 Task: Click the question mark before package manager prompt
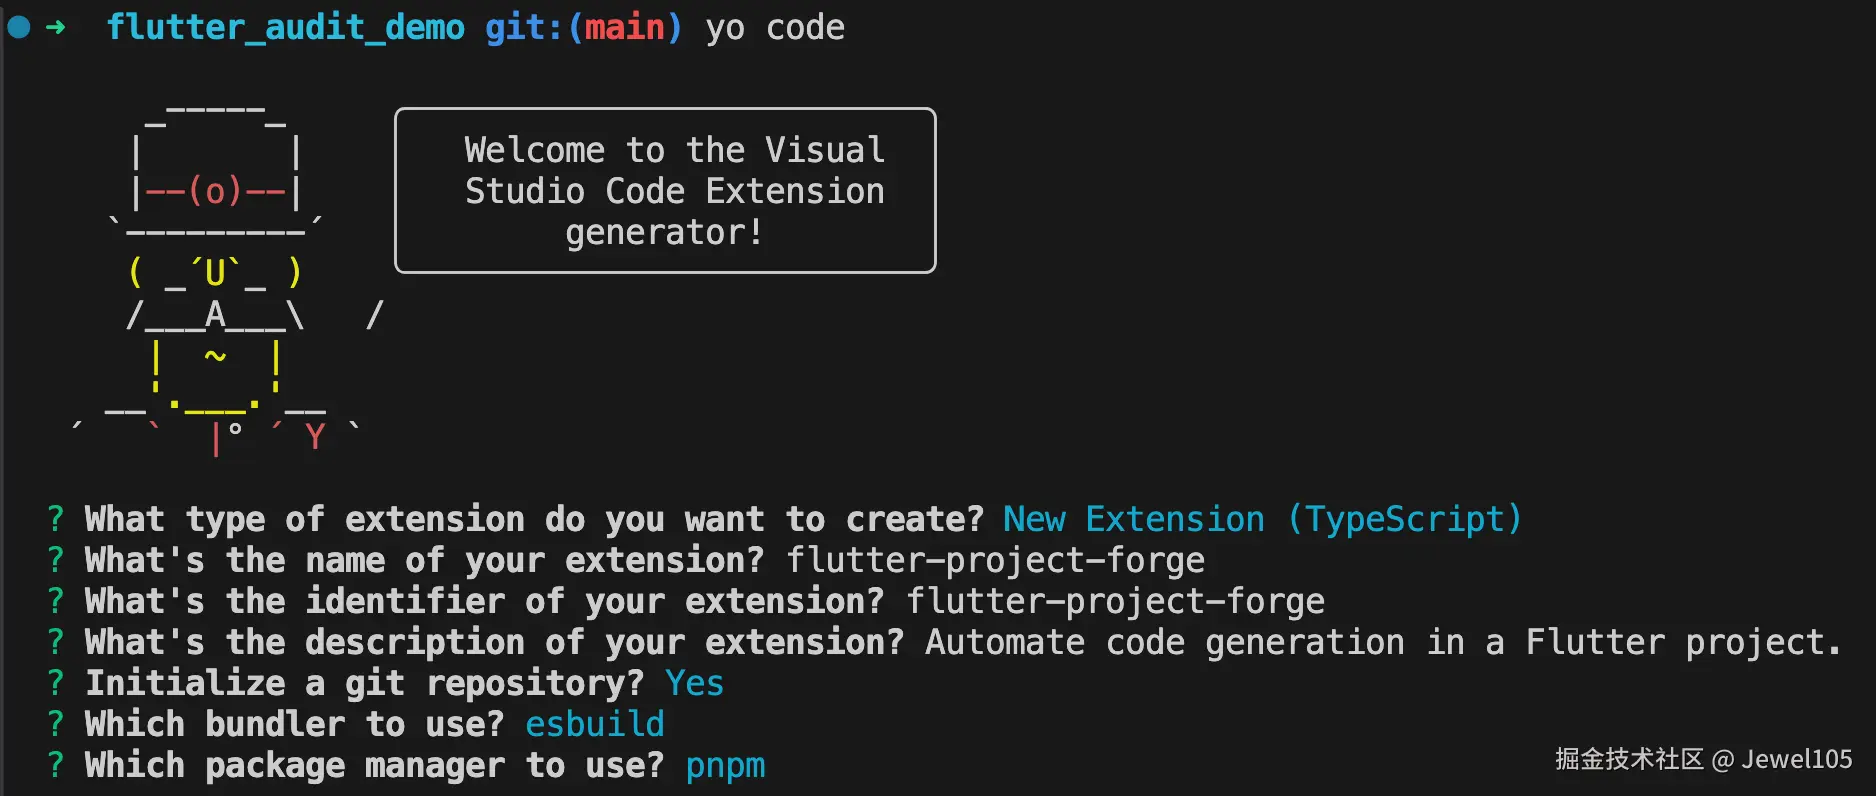[56, 765]
